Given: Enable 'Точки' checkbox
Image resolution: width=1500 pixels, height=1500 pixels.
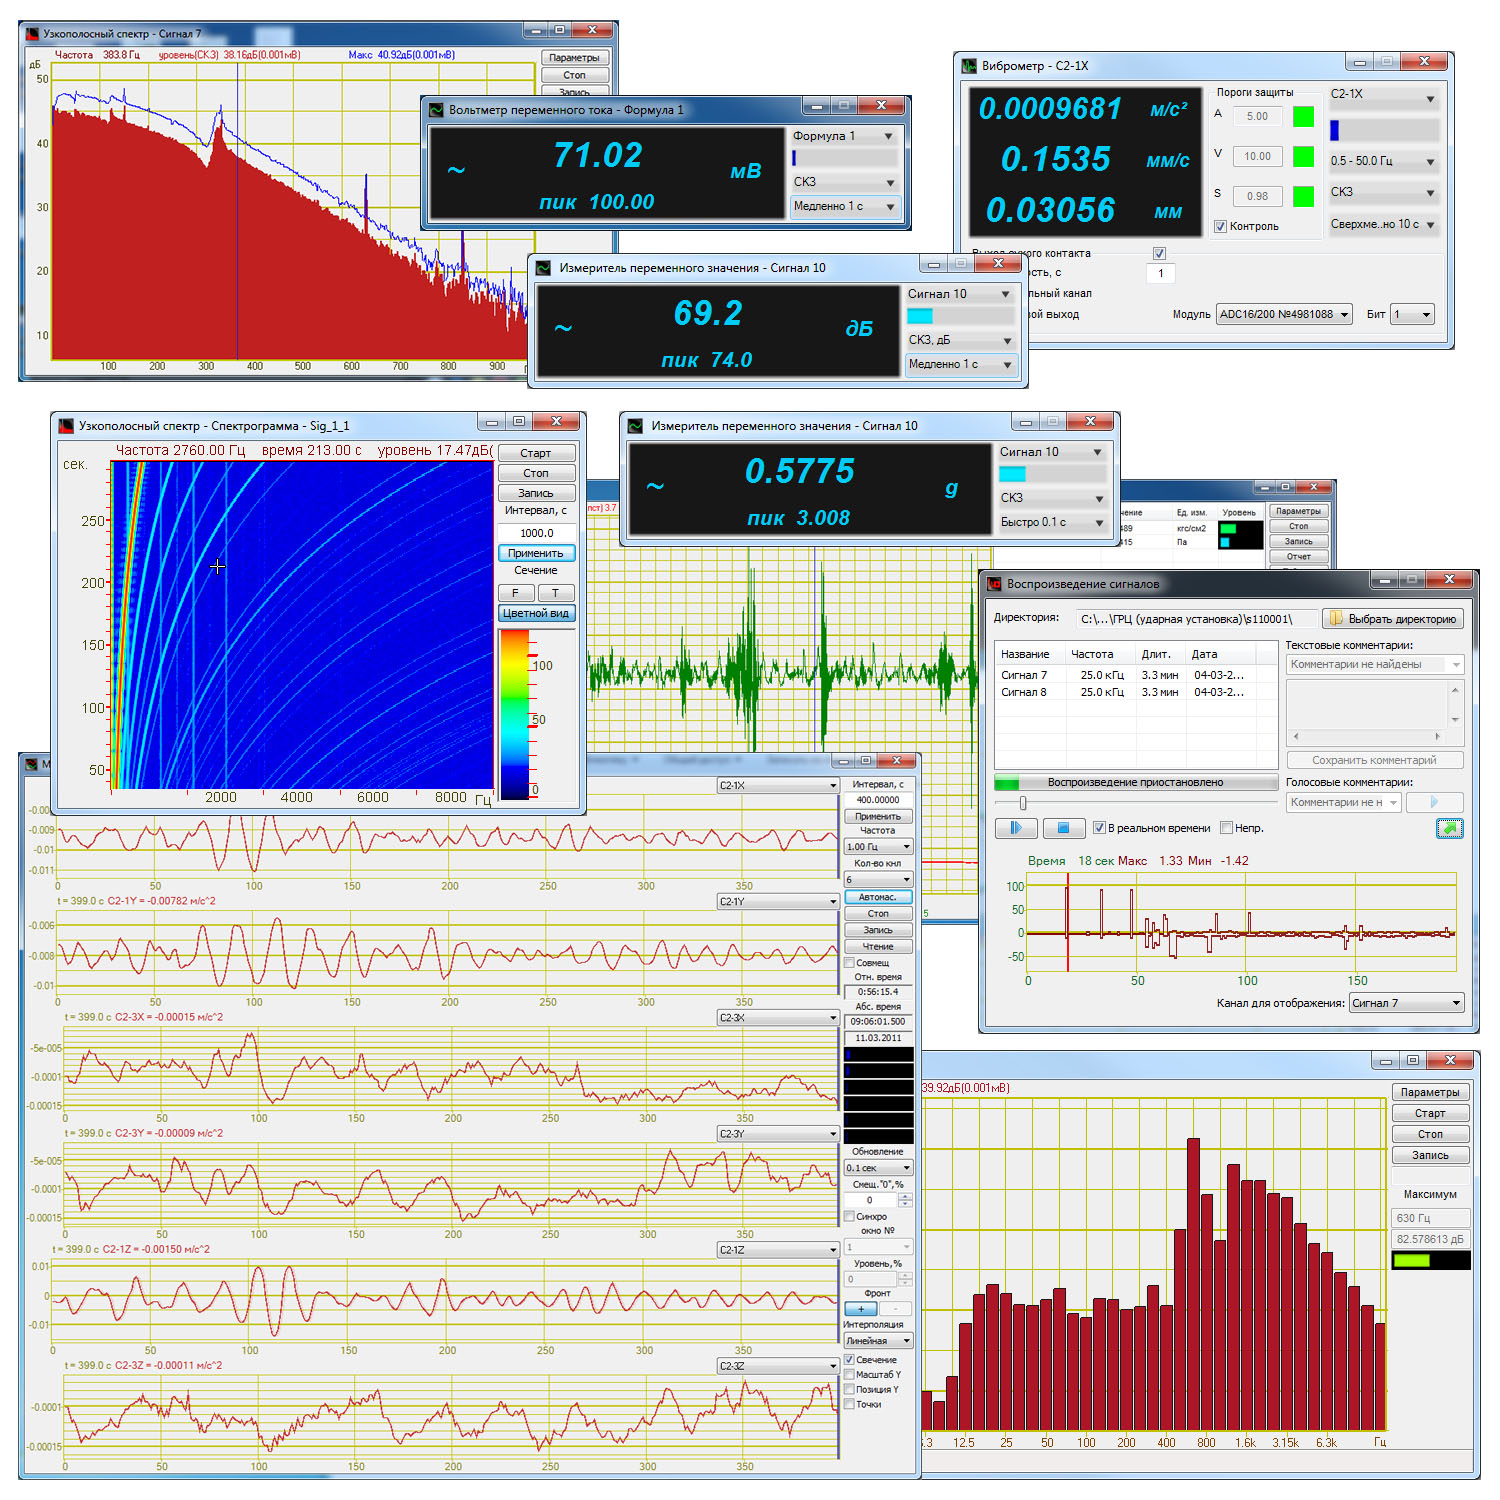Looking at the screenshot, I should pos(849,1405).
